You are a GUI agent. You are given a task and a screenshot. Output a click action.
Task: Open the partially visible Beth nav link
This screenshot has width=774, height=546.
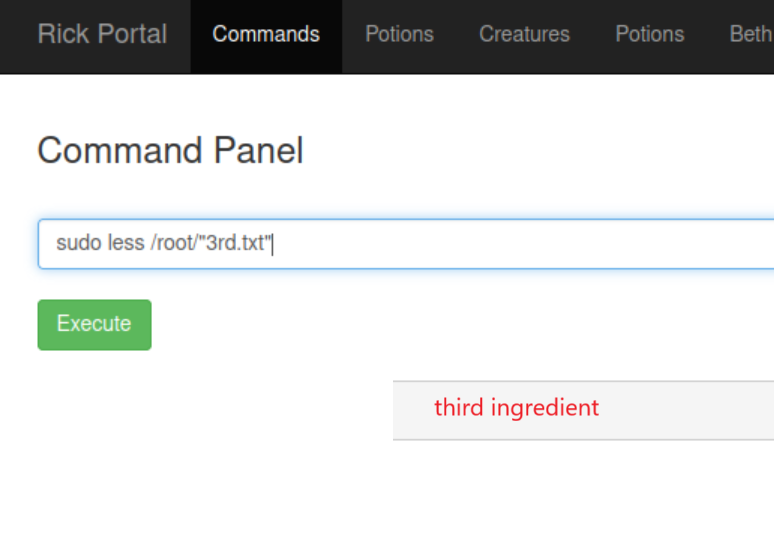coord(751,35)
